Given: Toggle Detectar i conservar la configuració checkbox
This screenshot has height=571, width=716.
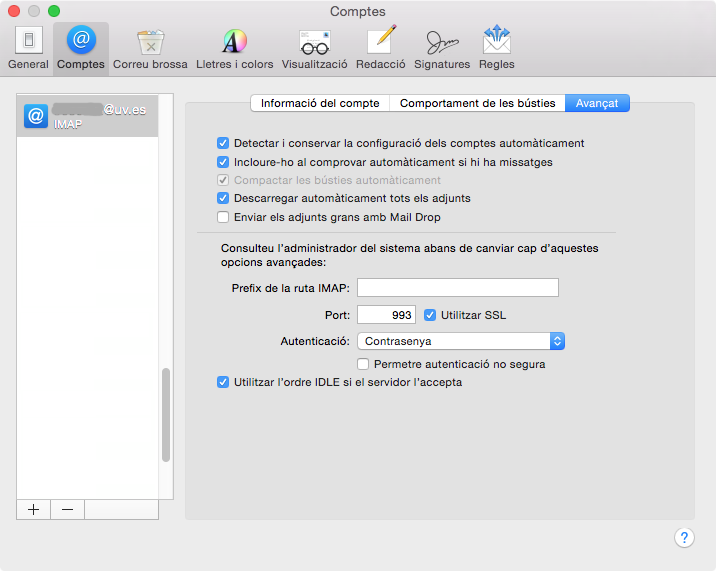Looking at the screenshot, I should [223, 143].
